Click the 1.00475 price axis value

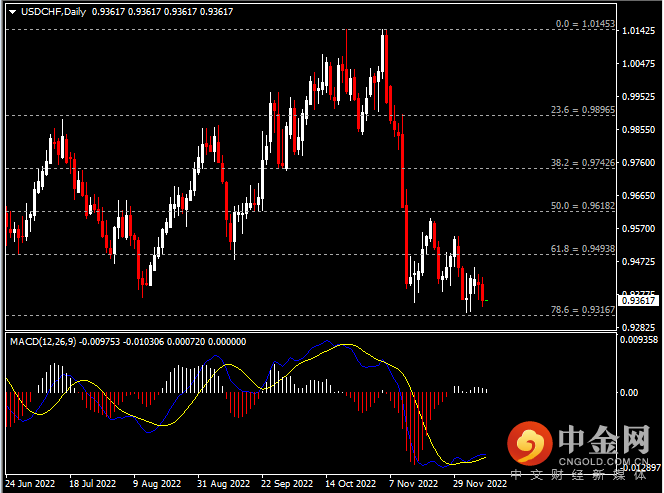click(639, 64)
